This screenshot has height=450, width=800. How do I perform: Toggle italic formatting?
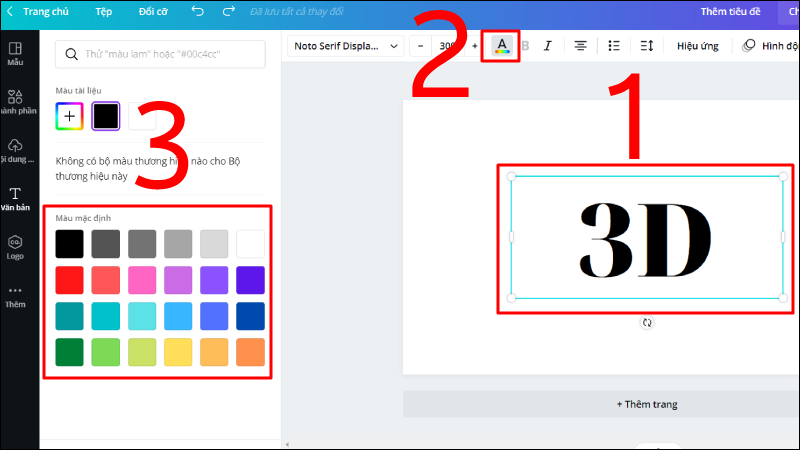tap(547, 46)
